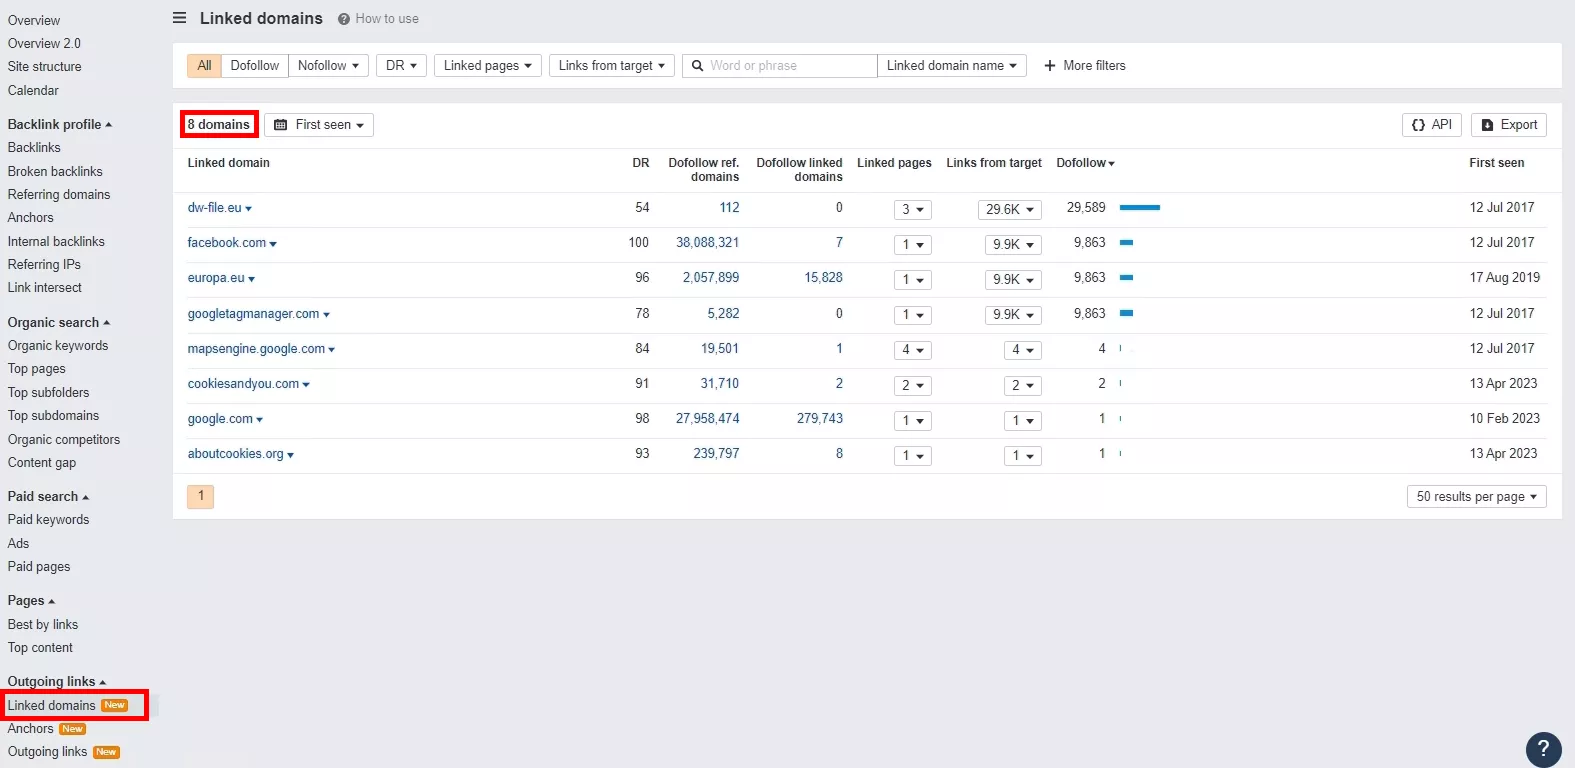Collapse the Paid search section
This screenshot has width=1575, height=768.
coord(48,497)
